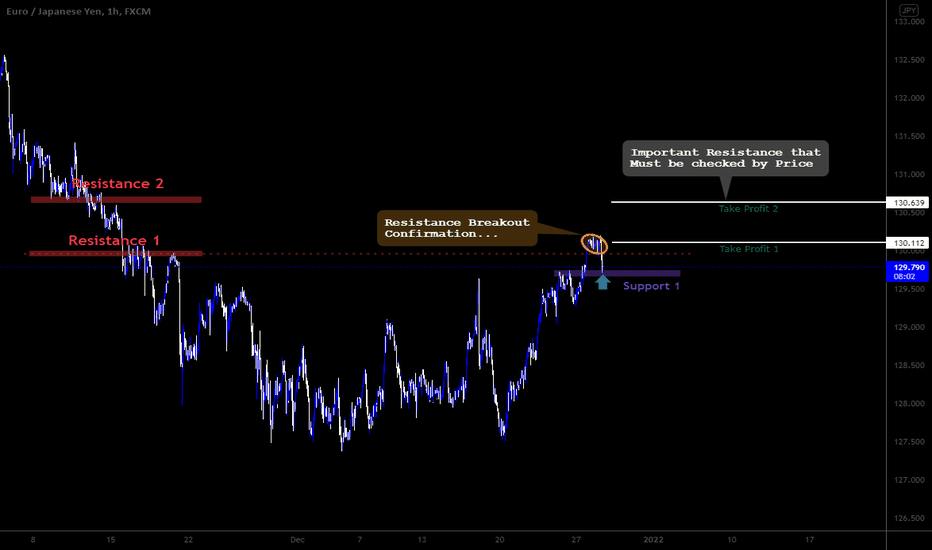The width and height of the screenshot is (932, 550).
Task: Click the 126.500 price axis value
Action: click(909, 518)
